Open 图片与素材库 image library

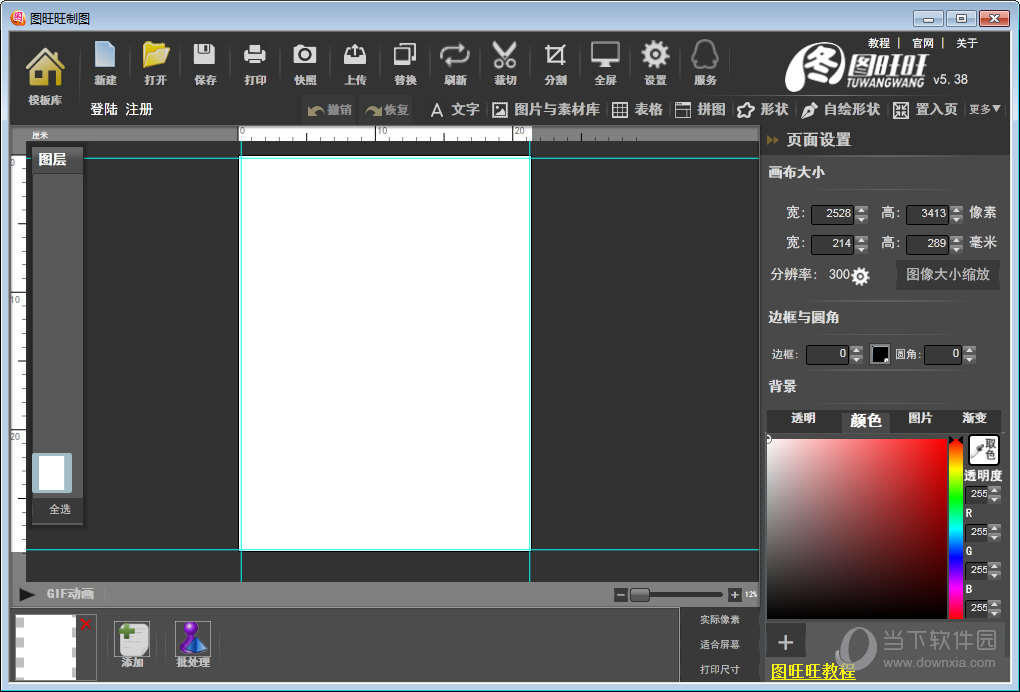546,110
